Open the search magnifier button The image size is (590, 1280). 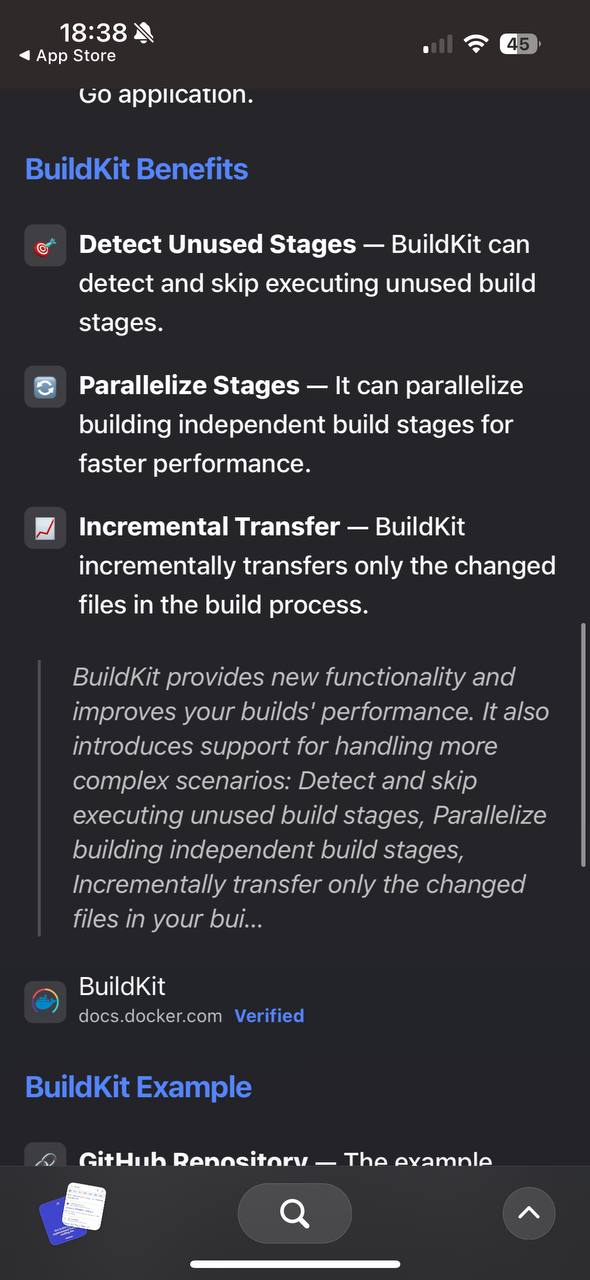tap(295, 1213)
